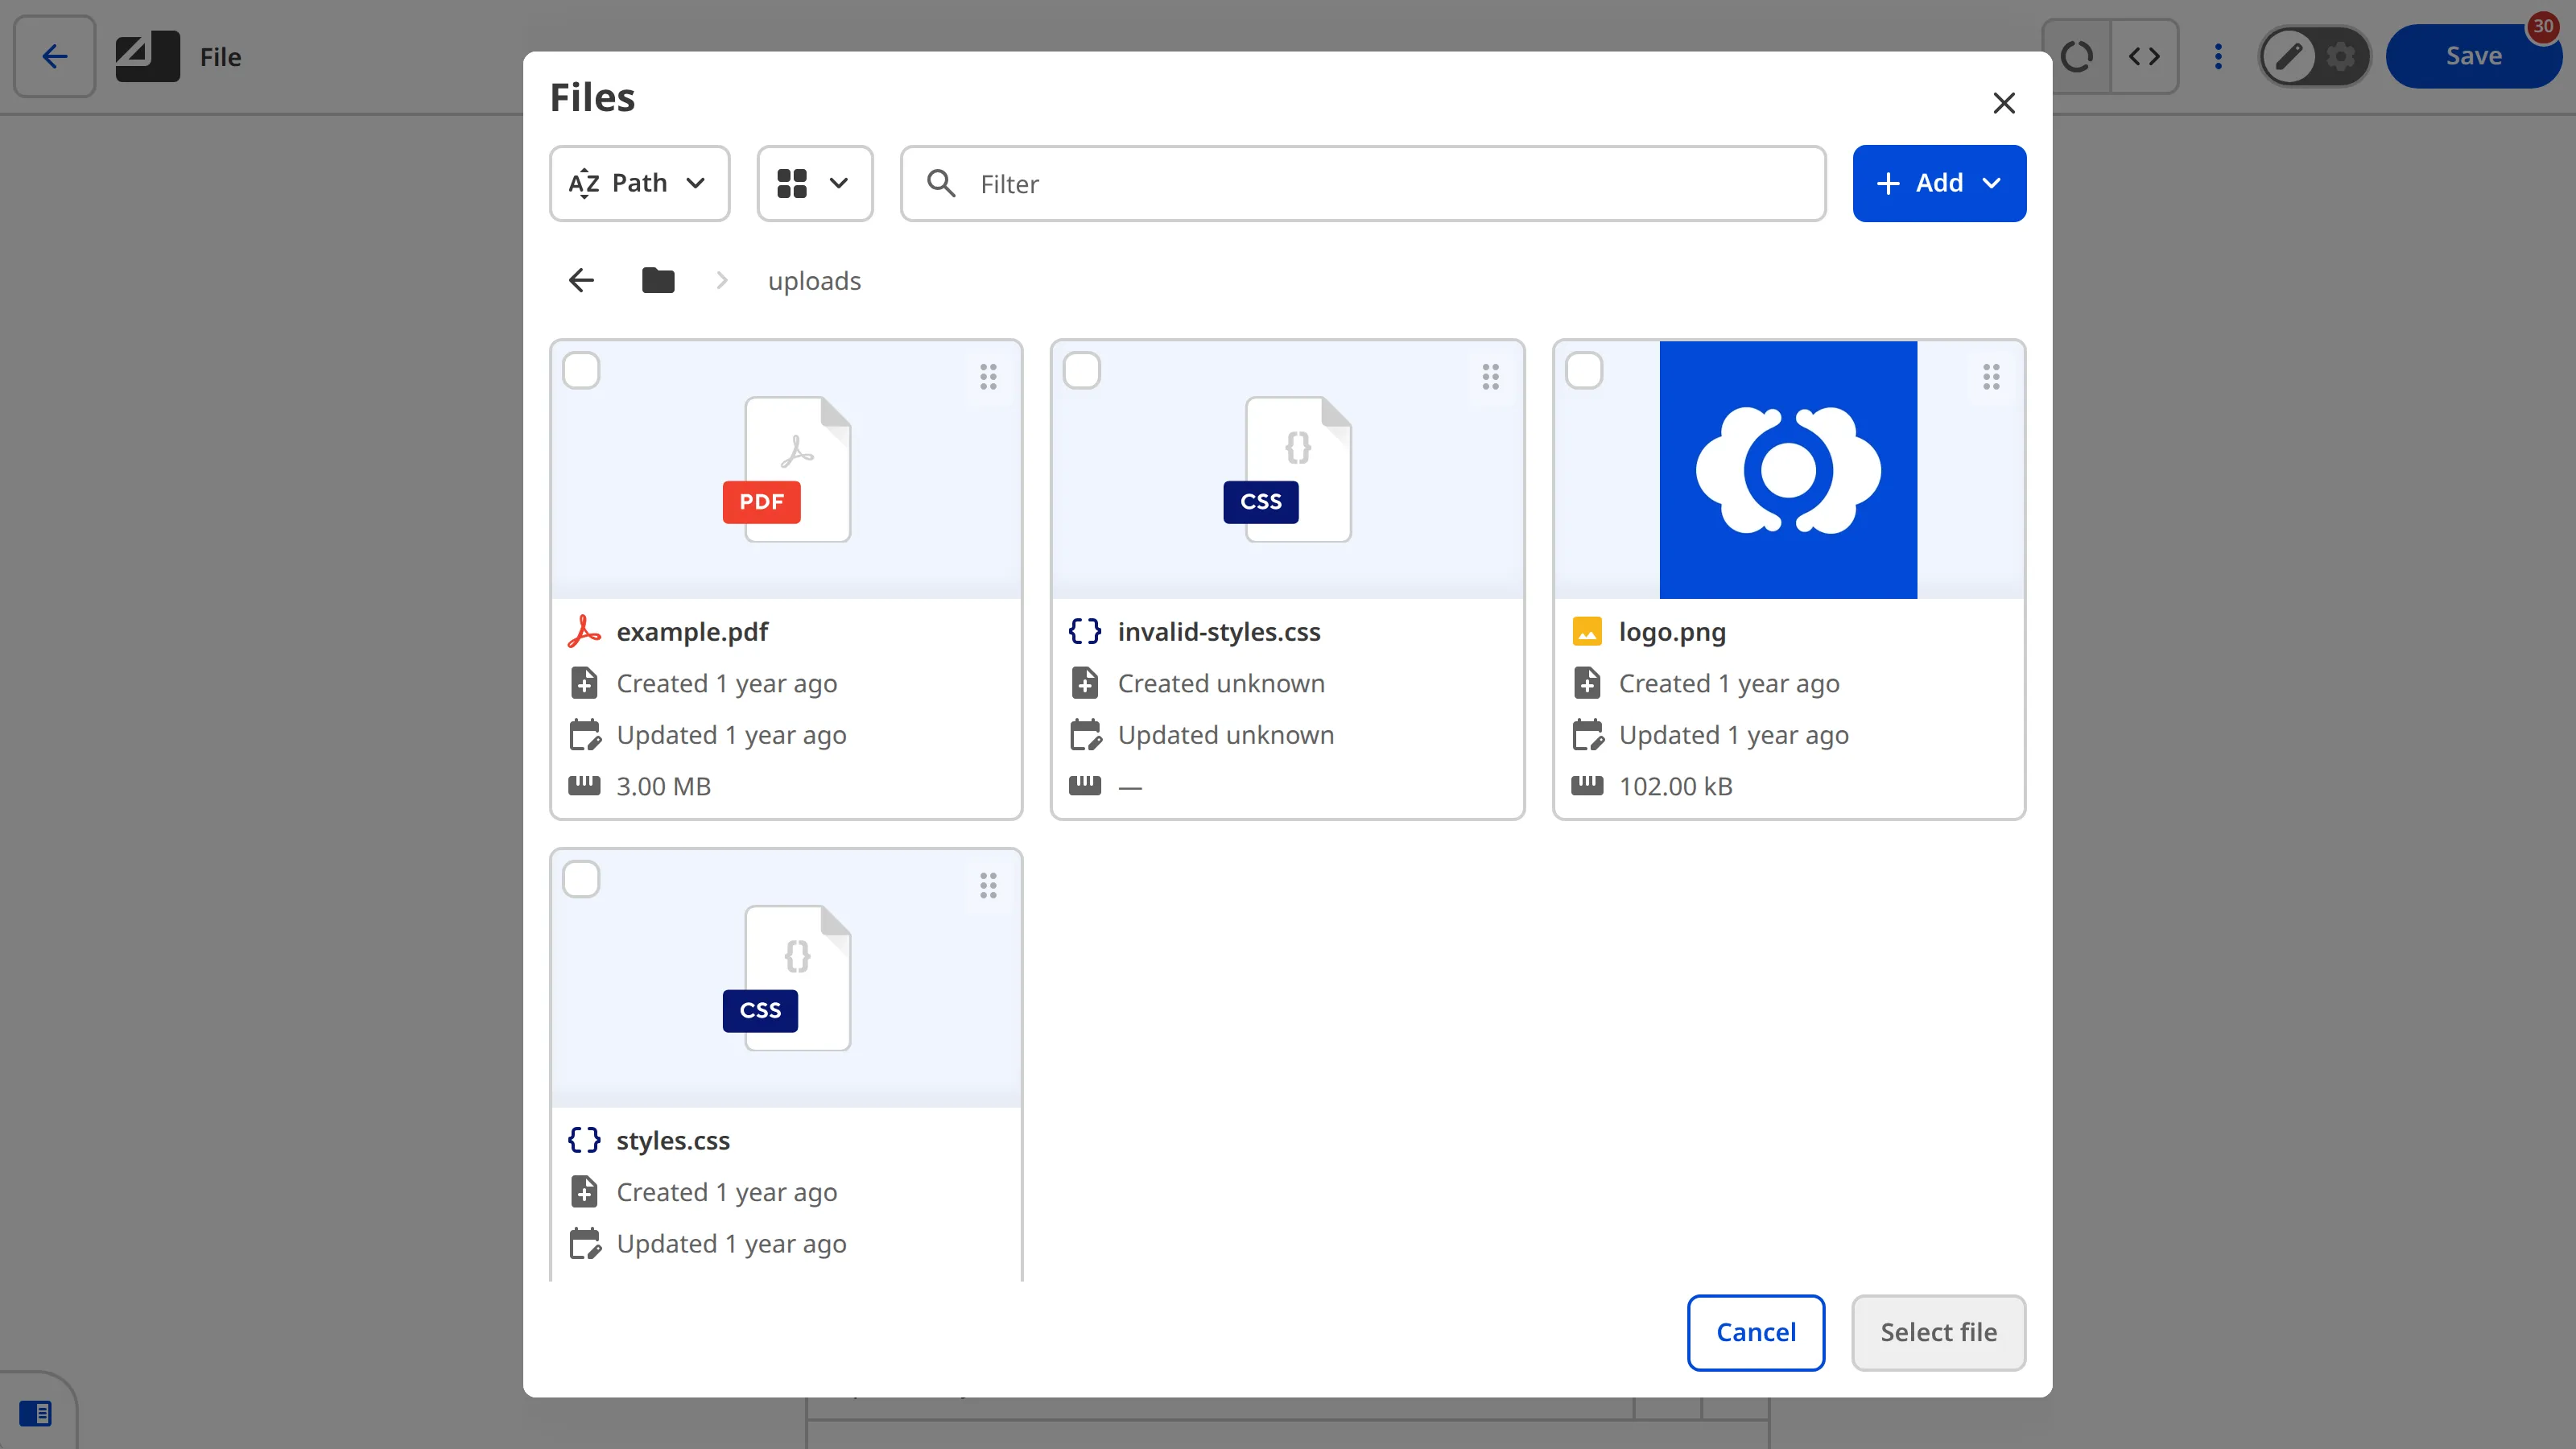The height and width of the screenshot is (1449, 2576).
Task: Open options menu for logo.png
Action: point(1991,376)
